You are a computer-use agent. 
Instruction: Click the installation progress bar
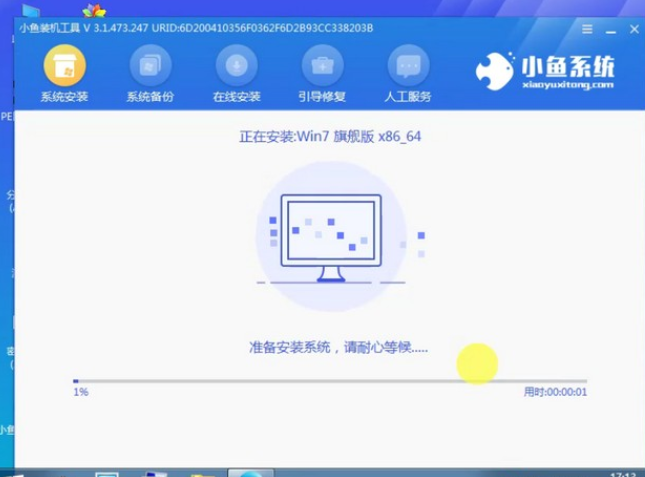coord(330,381)
